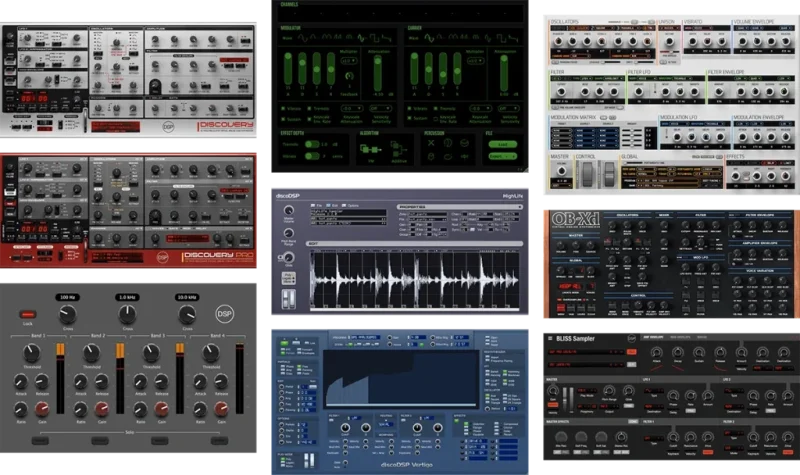Click the HighLife Master Volume knob
Image resolution: width=800 pixels, height=475 pixels.
click(289, 210)
